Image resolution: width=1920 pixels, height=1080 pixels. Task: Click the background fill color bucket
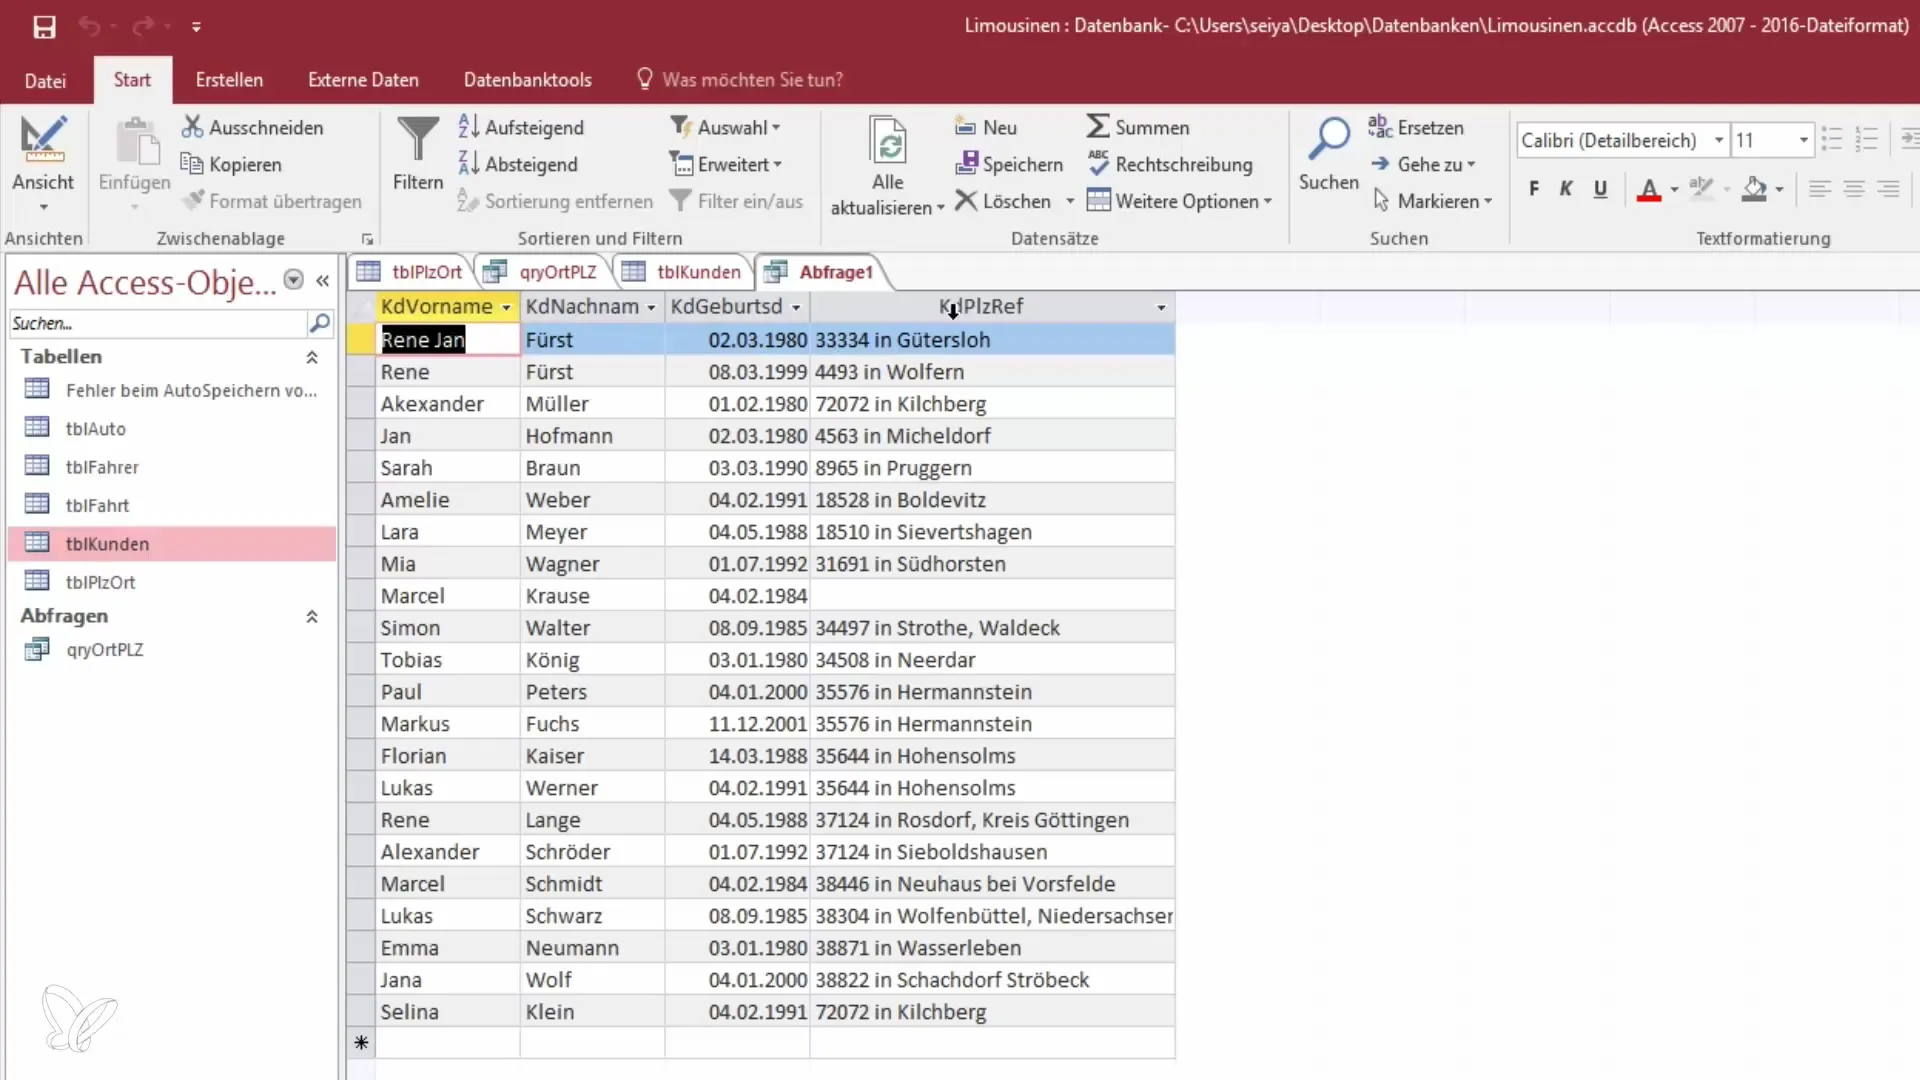pos(1755,189)
